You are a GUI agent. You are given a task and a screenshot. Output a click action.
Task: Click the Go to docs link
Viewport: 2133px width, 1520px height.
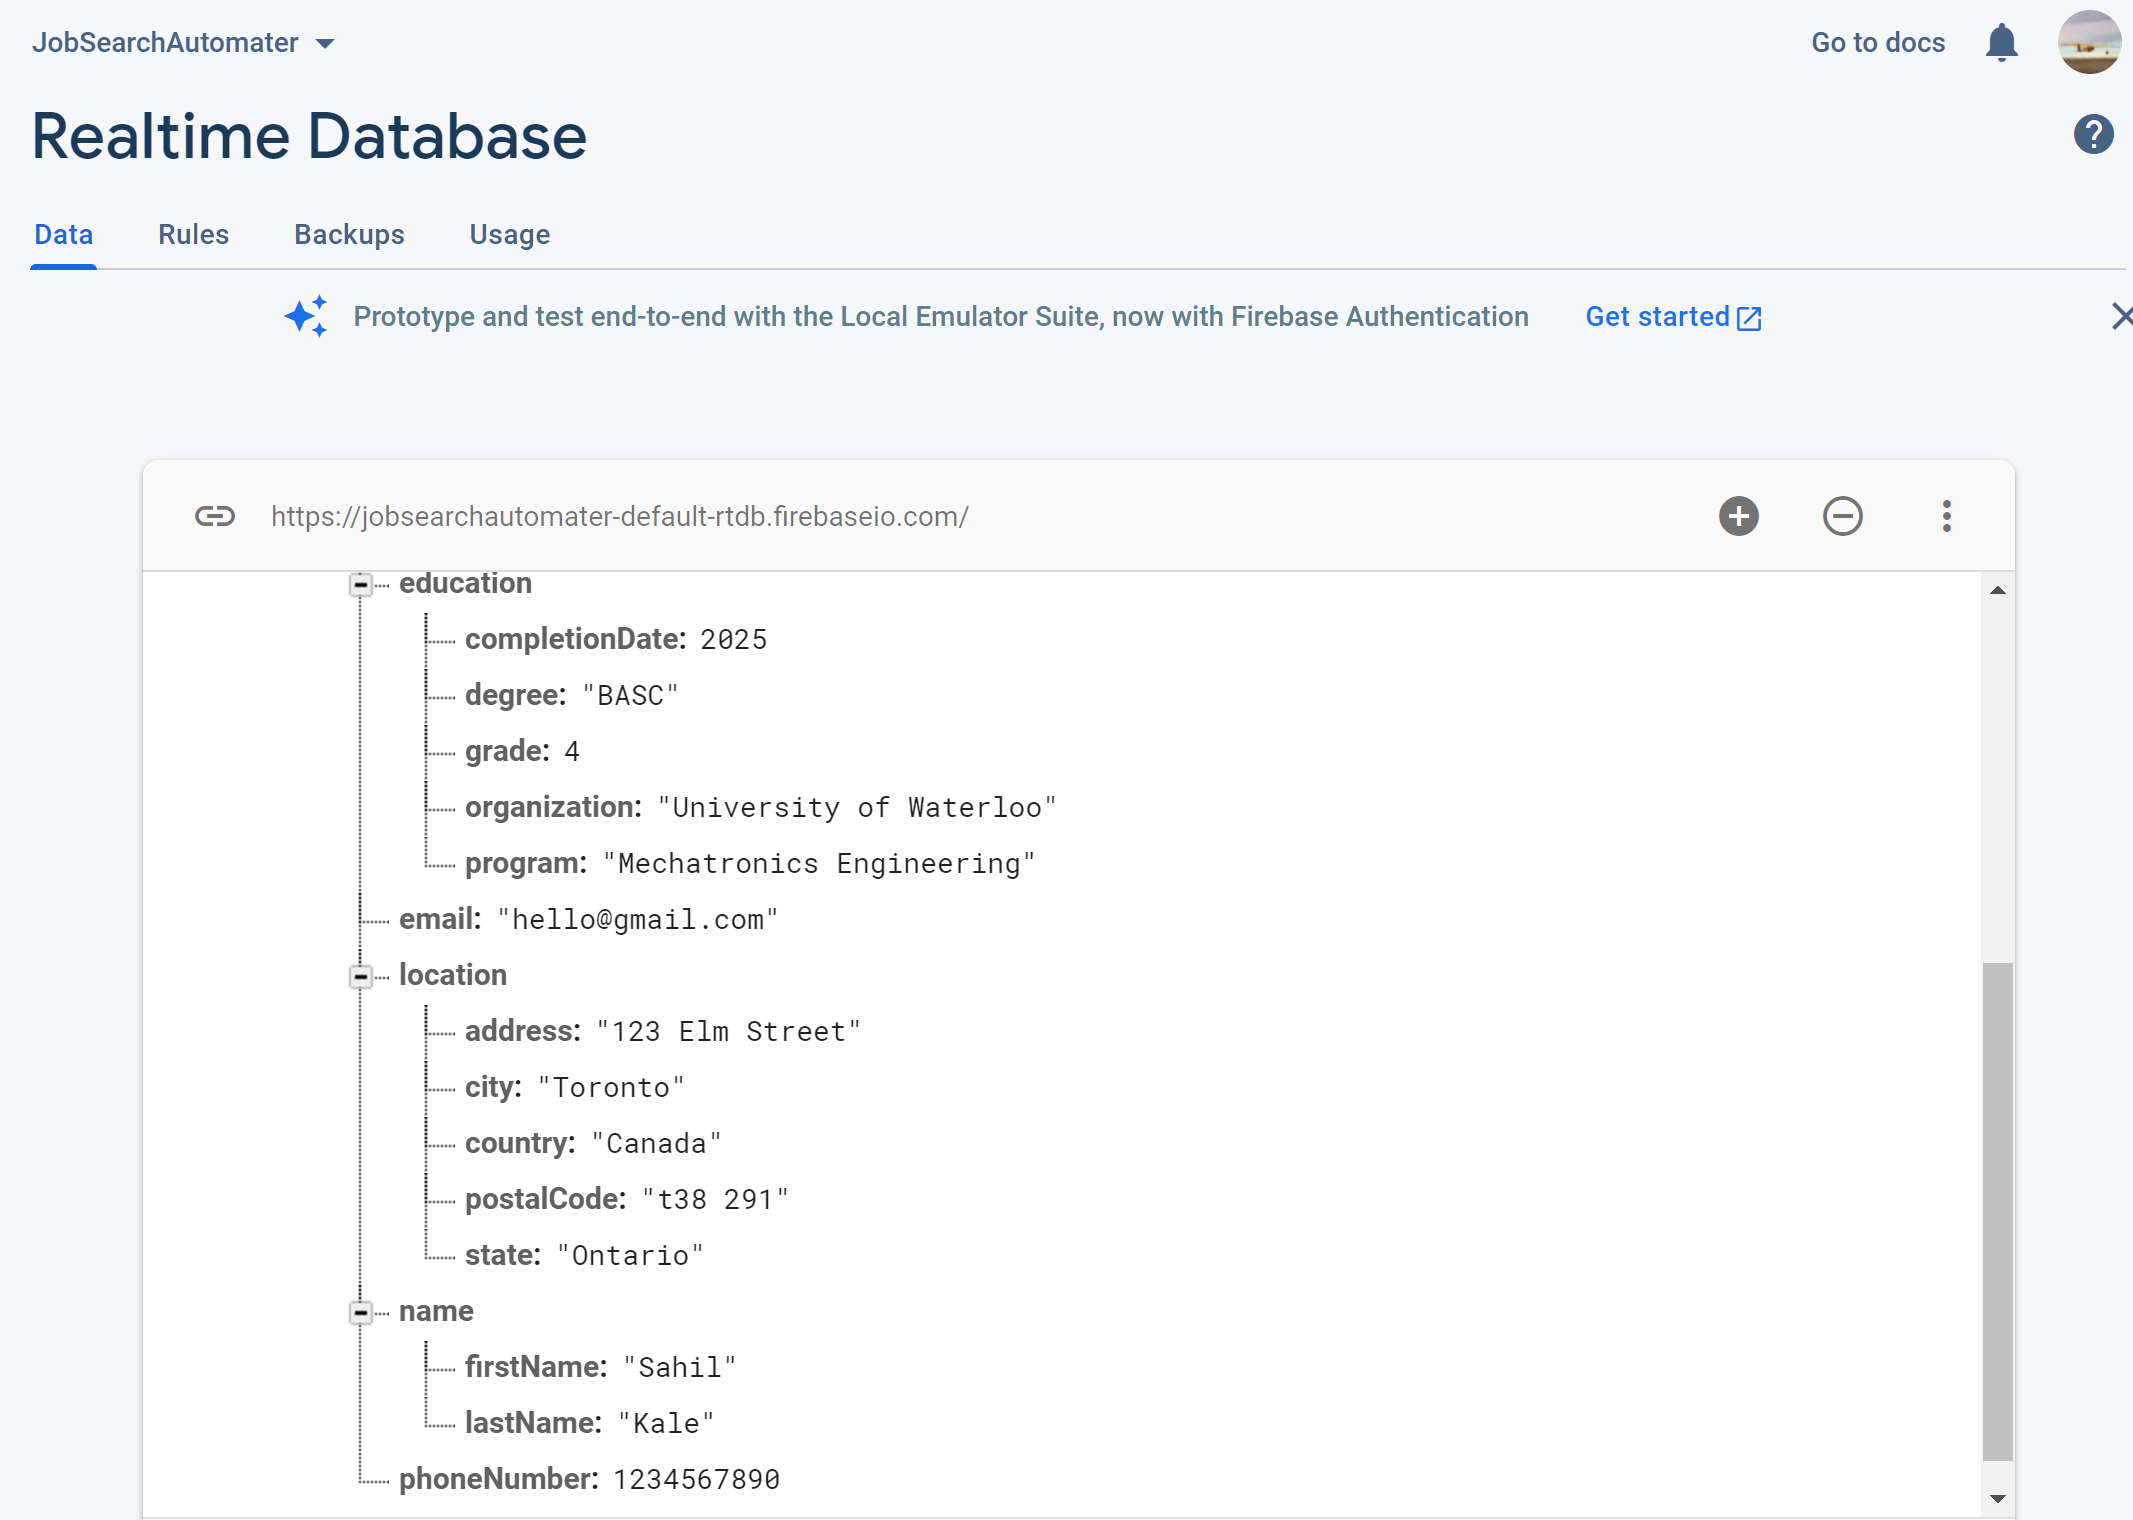point(1878,43)
